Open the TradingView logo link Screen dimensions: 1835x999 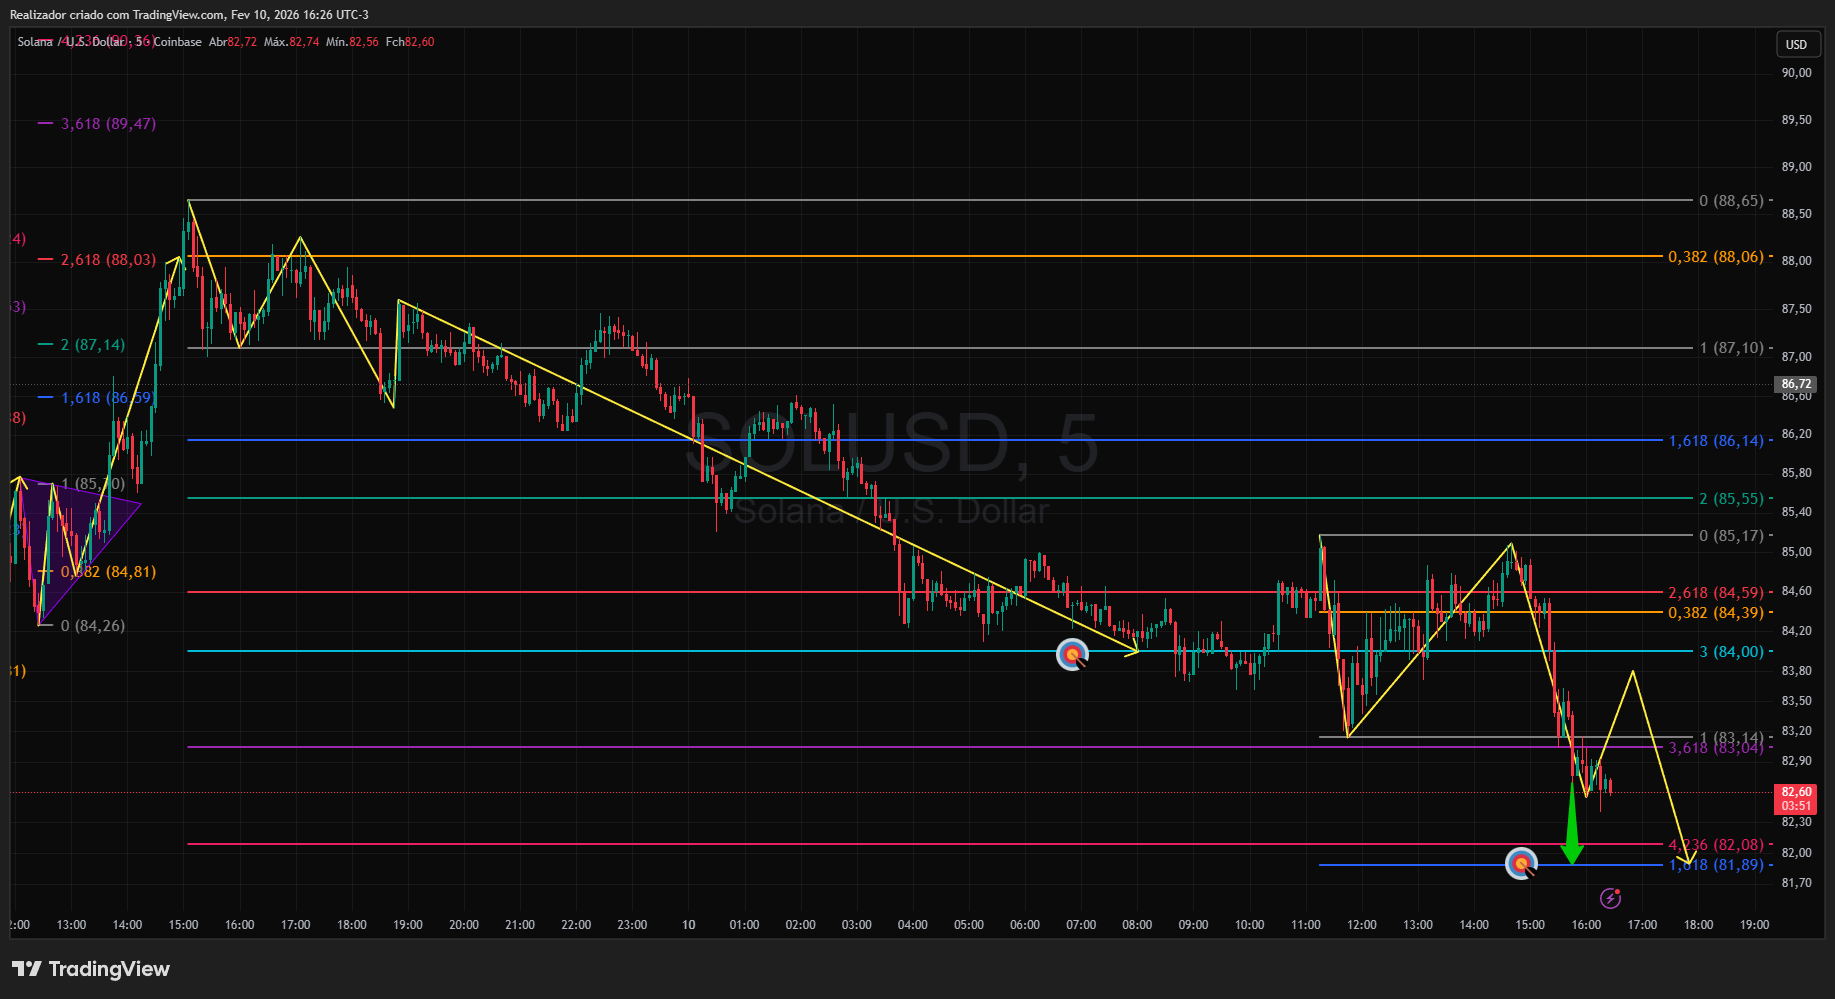click(x=91, y=969)
